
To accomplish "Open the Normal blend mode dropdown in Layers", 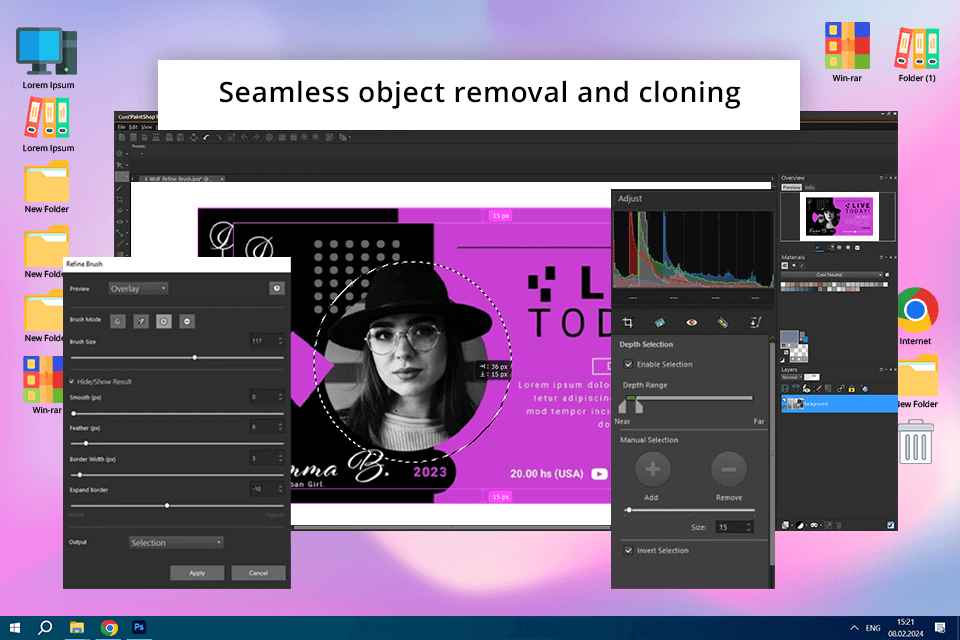I will pos(791,377).
